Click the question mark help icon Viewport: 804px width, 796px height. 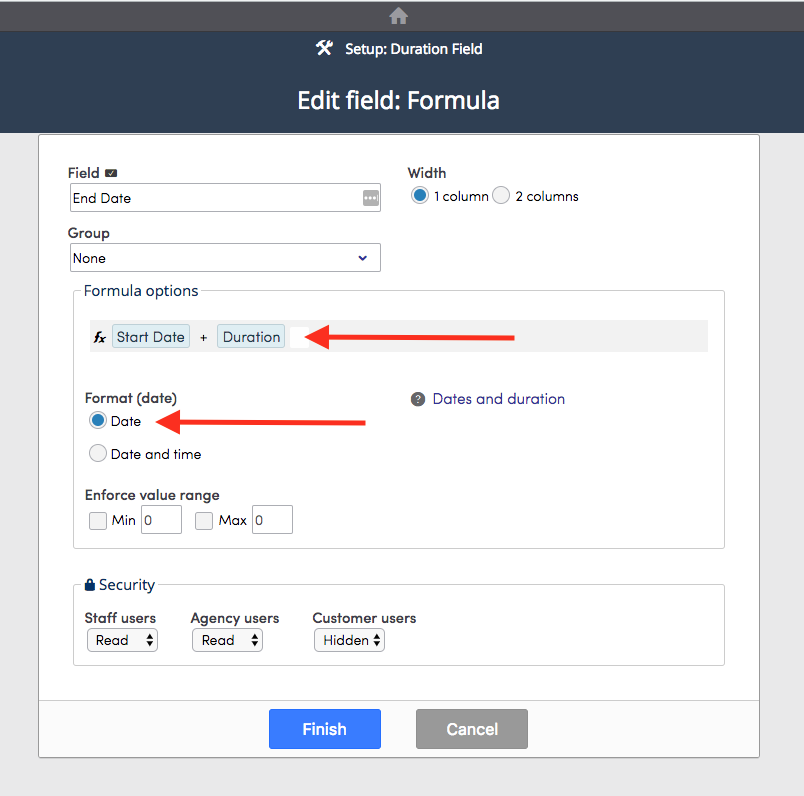[x=417, y=398]
